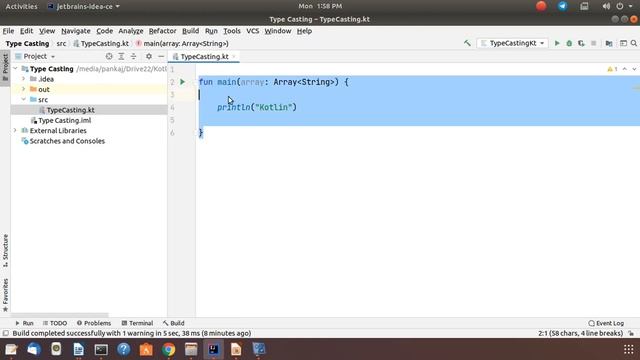Launch Google Chrome from the dock
The height and width of the screenshot is (360, 640).
[169, 349]
